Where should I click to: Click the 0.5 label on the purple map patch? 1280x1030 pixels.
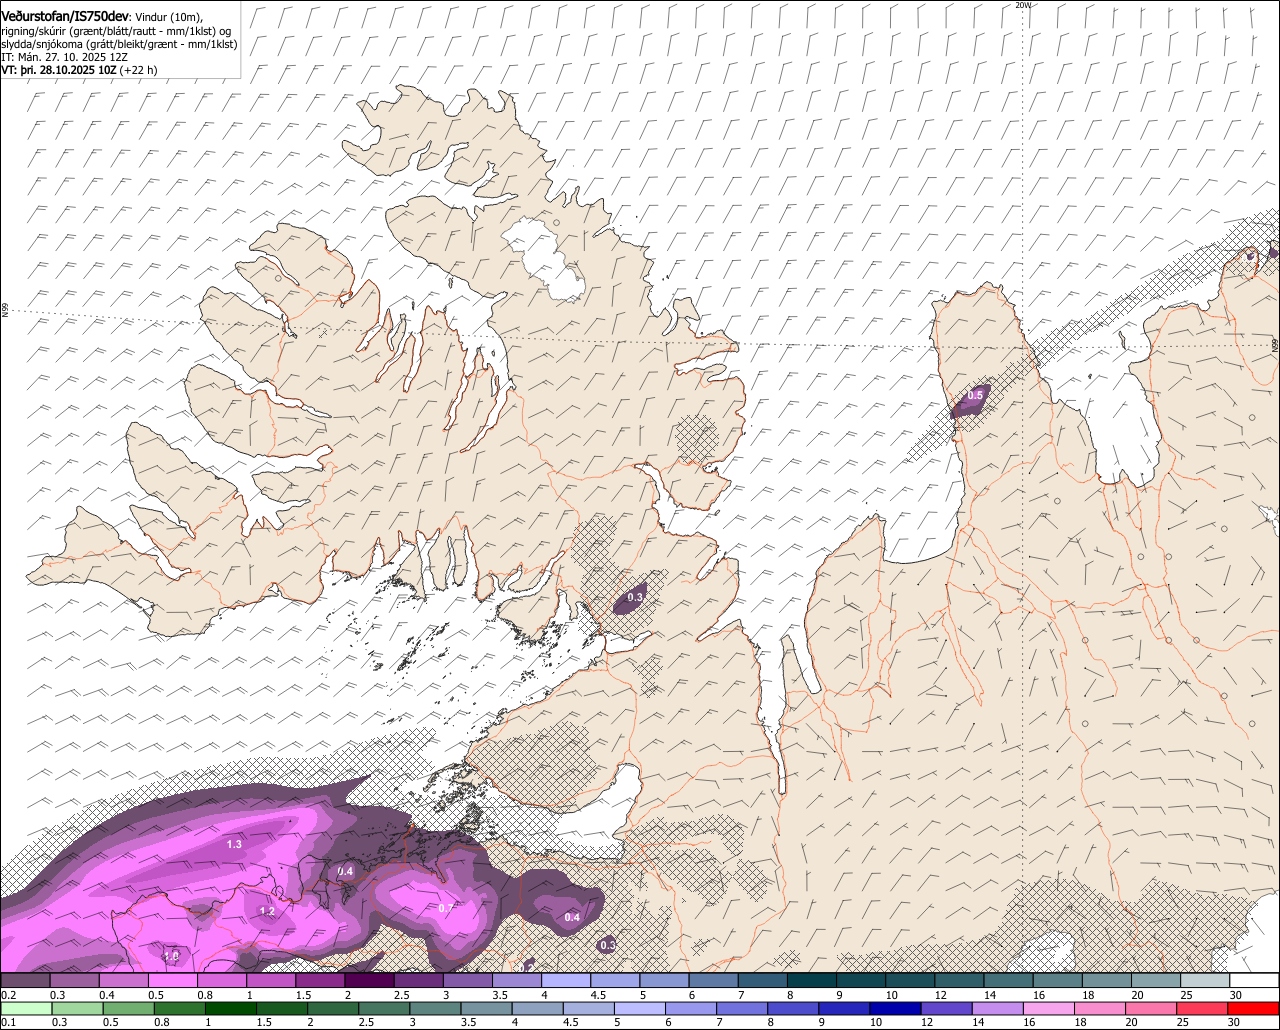[975, 397]
